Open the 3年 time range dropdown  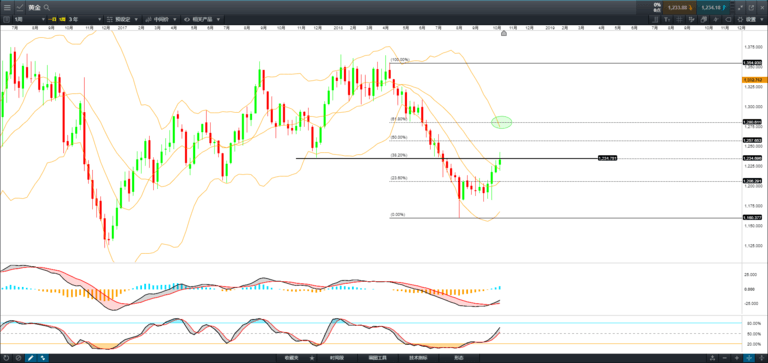pos(84,19)
